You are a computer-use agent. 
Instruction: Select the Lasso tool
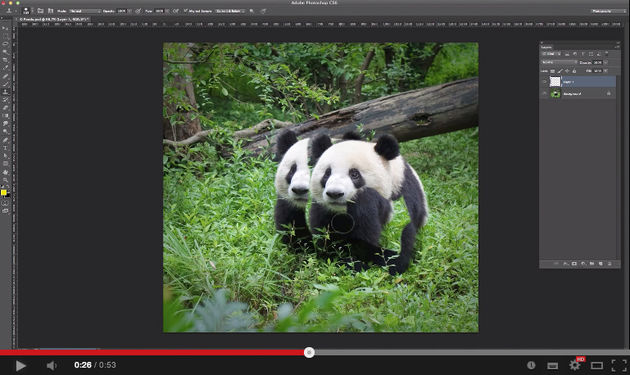click(5, 44)
